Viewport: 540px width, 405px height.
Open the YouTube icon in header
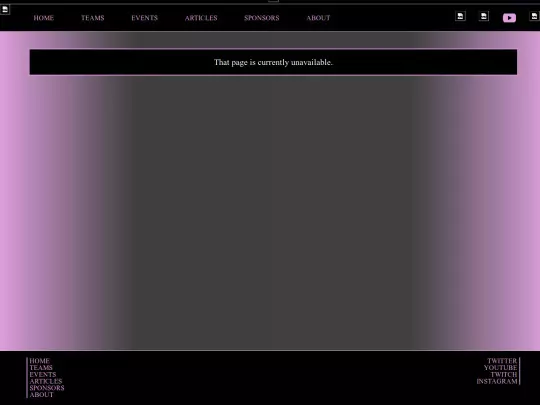[509, 18]
